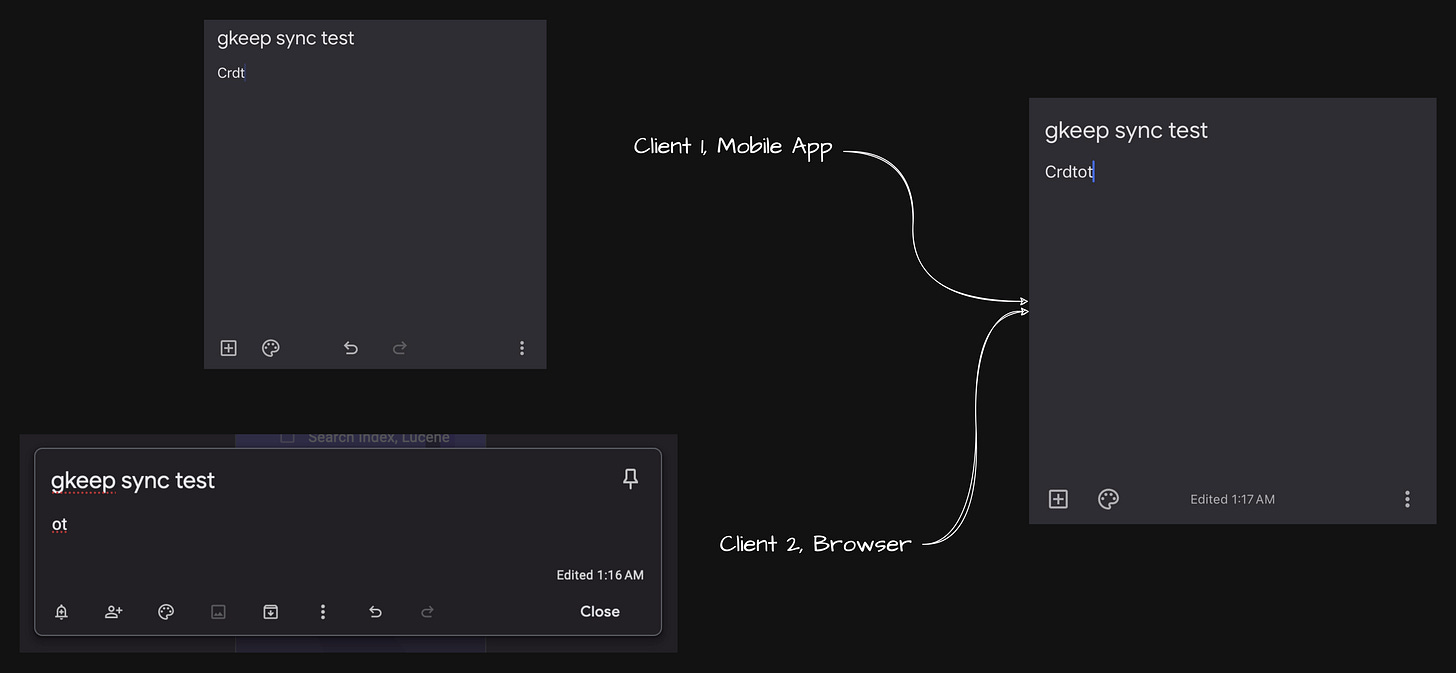
Task: Toggle 'Search Index, Lucene' checkbox behind the dialog
Action: click(x=287, y=437)
